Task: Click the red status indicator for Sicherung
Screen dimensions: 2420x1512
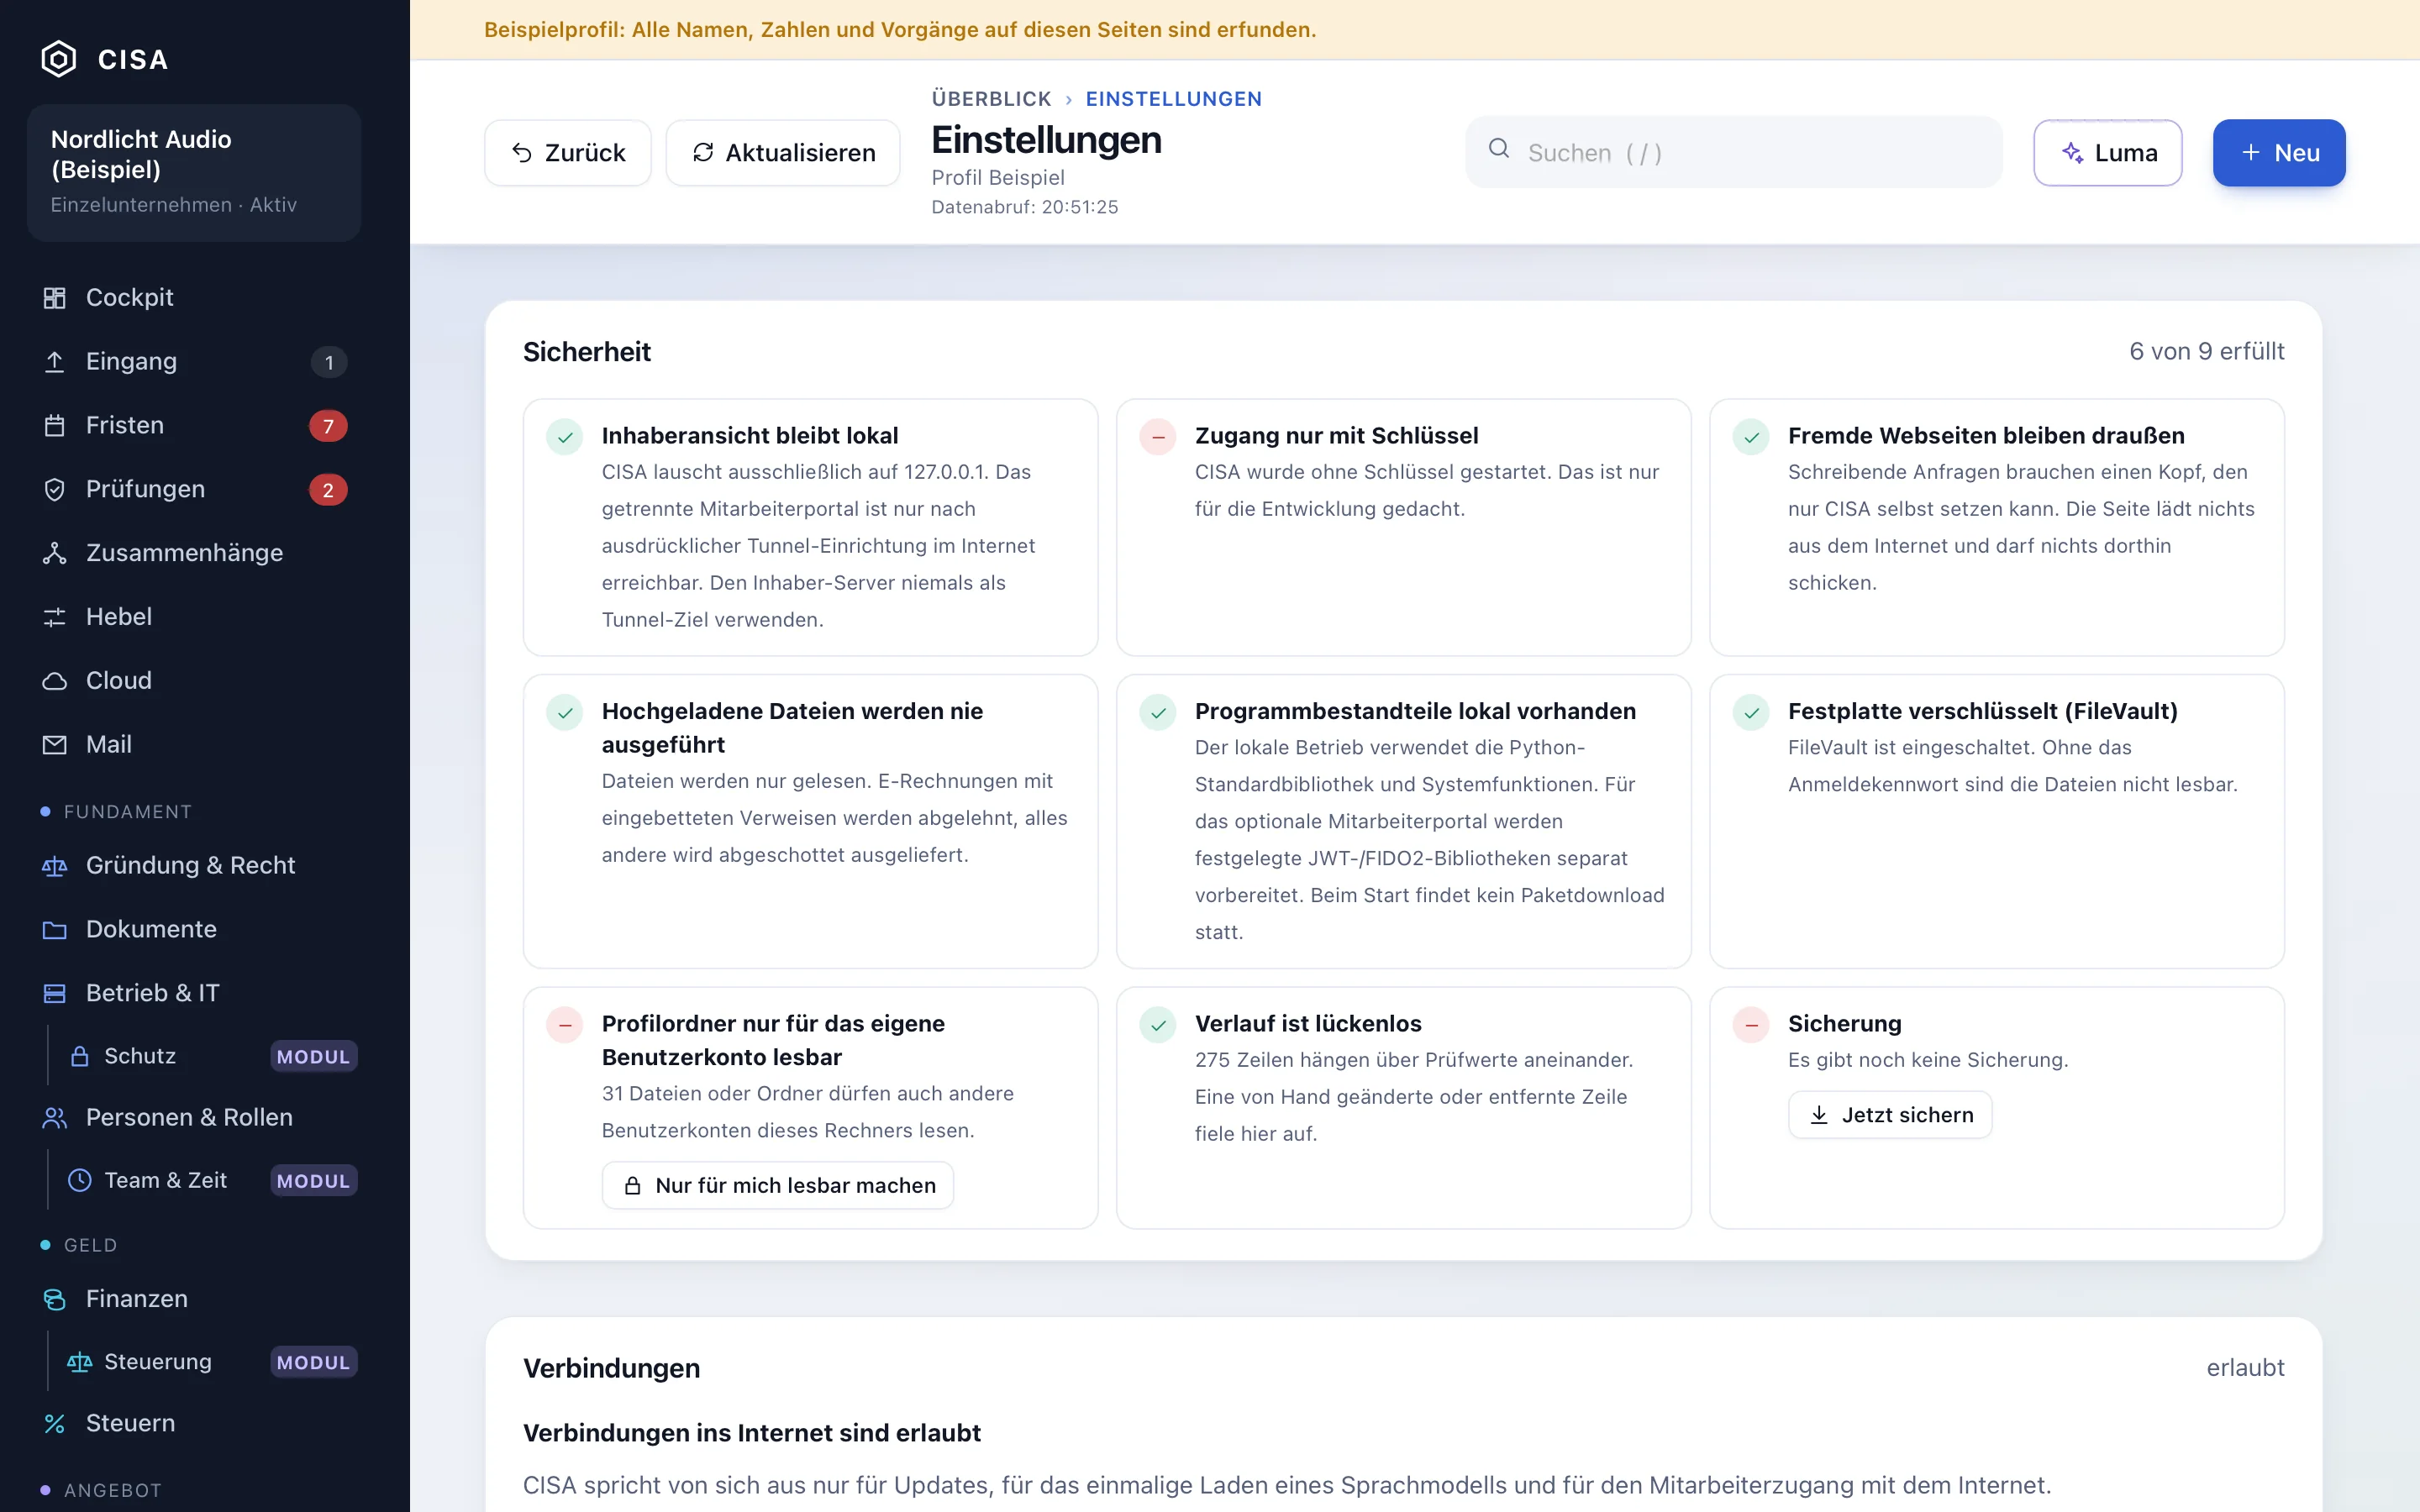Action: point(1751,1025)
